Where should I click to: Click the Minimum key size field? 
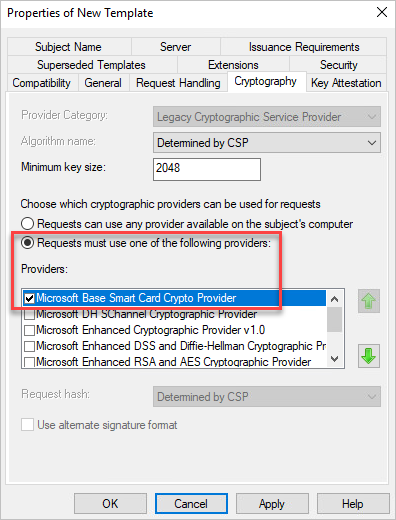[207, 169]
